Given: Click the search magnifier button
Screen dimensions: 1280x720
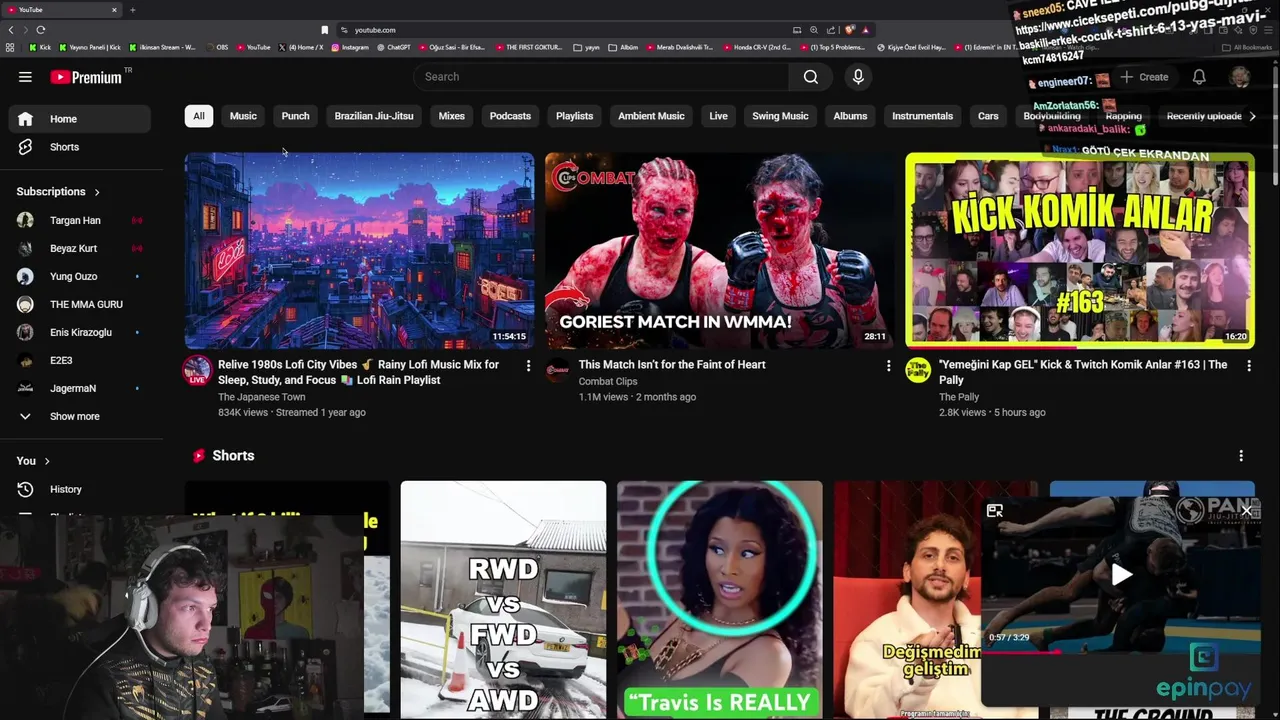Looking at the screenshot, I should click(x=811, y=77).
